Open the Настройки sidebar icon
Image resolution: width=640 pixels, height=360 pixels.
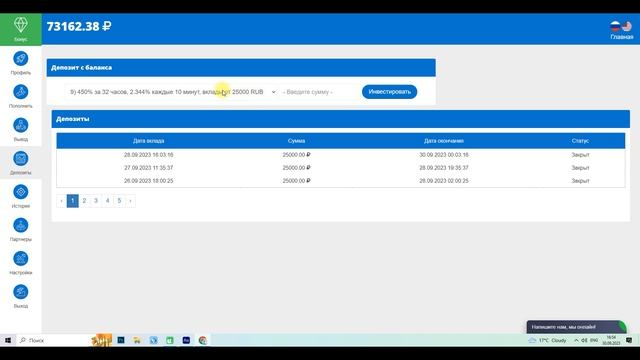(x=21, y=258)
